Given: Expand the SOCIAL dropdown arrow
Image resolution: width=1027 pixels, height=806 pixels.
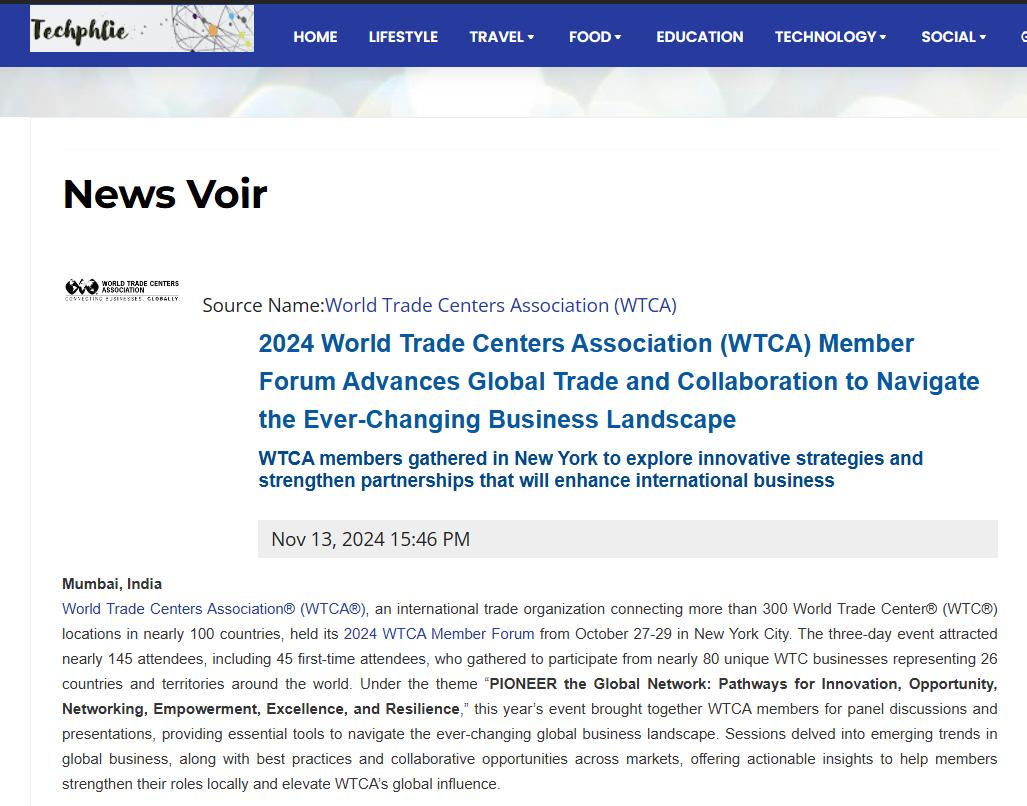Looking at the screenshot, I should (982, 37).
